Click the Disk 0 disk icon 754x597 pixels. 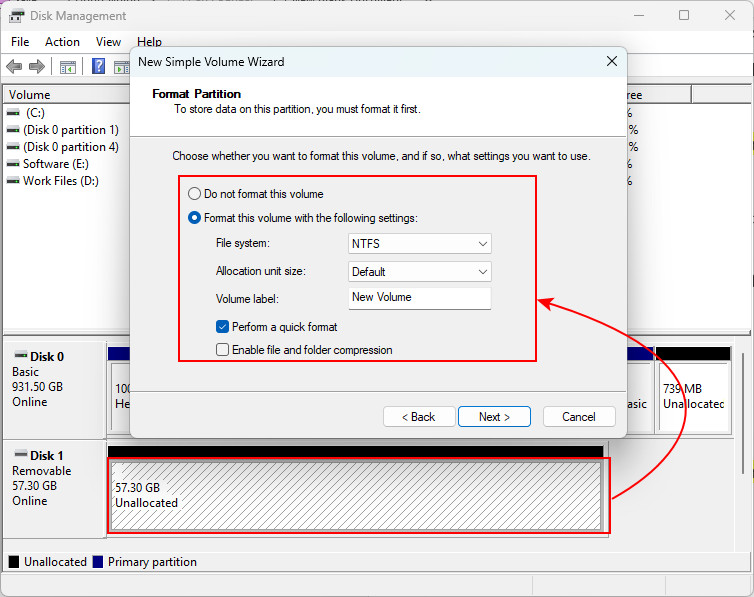tap(21, 356)
